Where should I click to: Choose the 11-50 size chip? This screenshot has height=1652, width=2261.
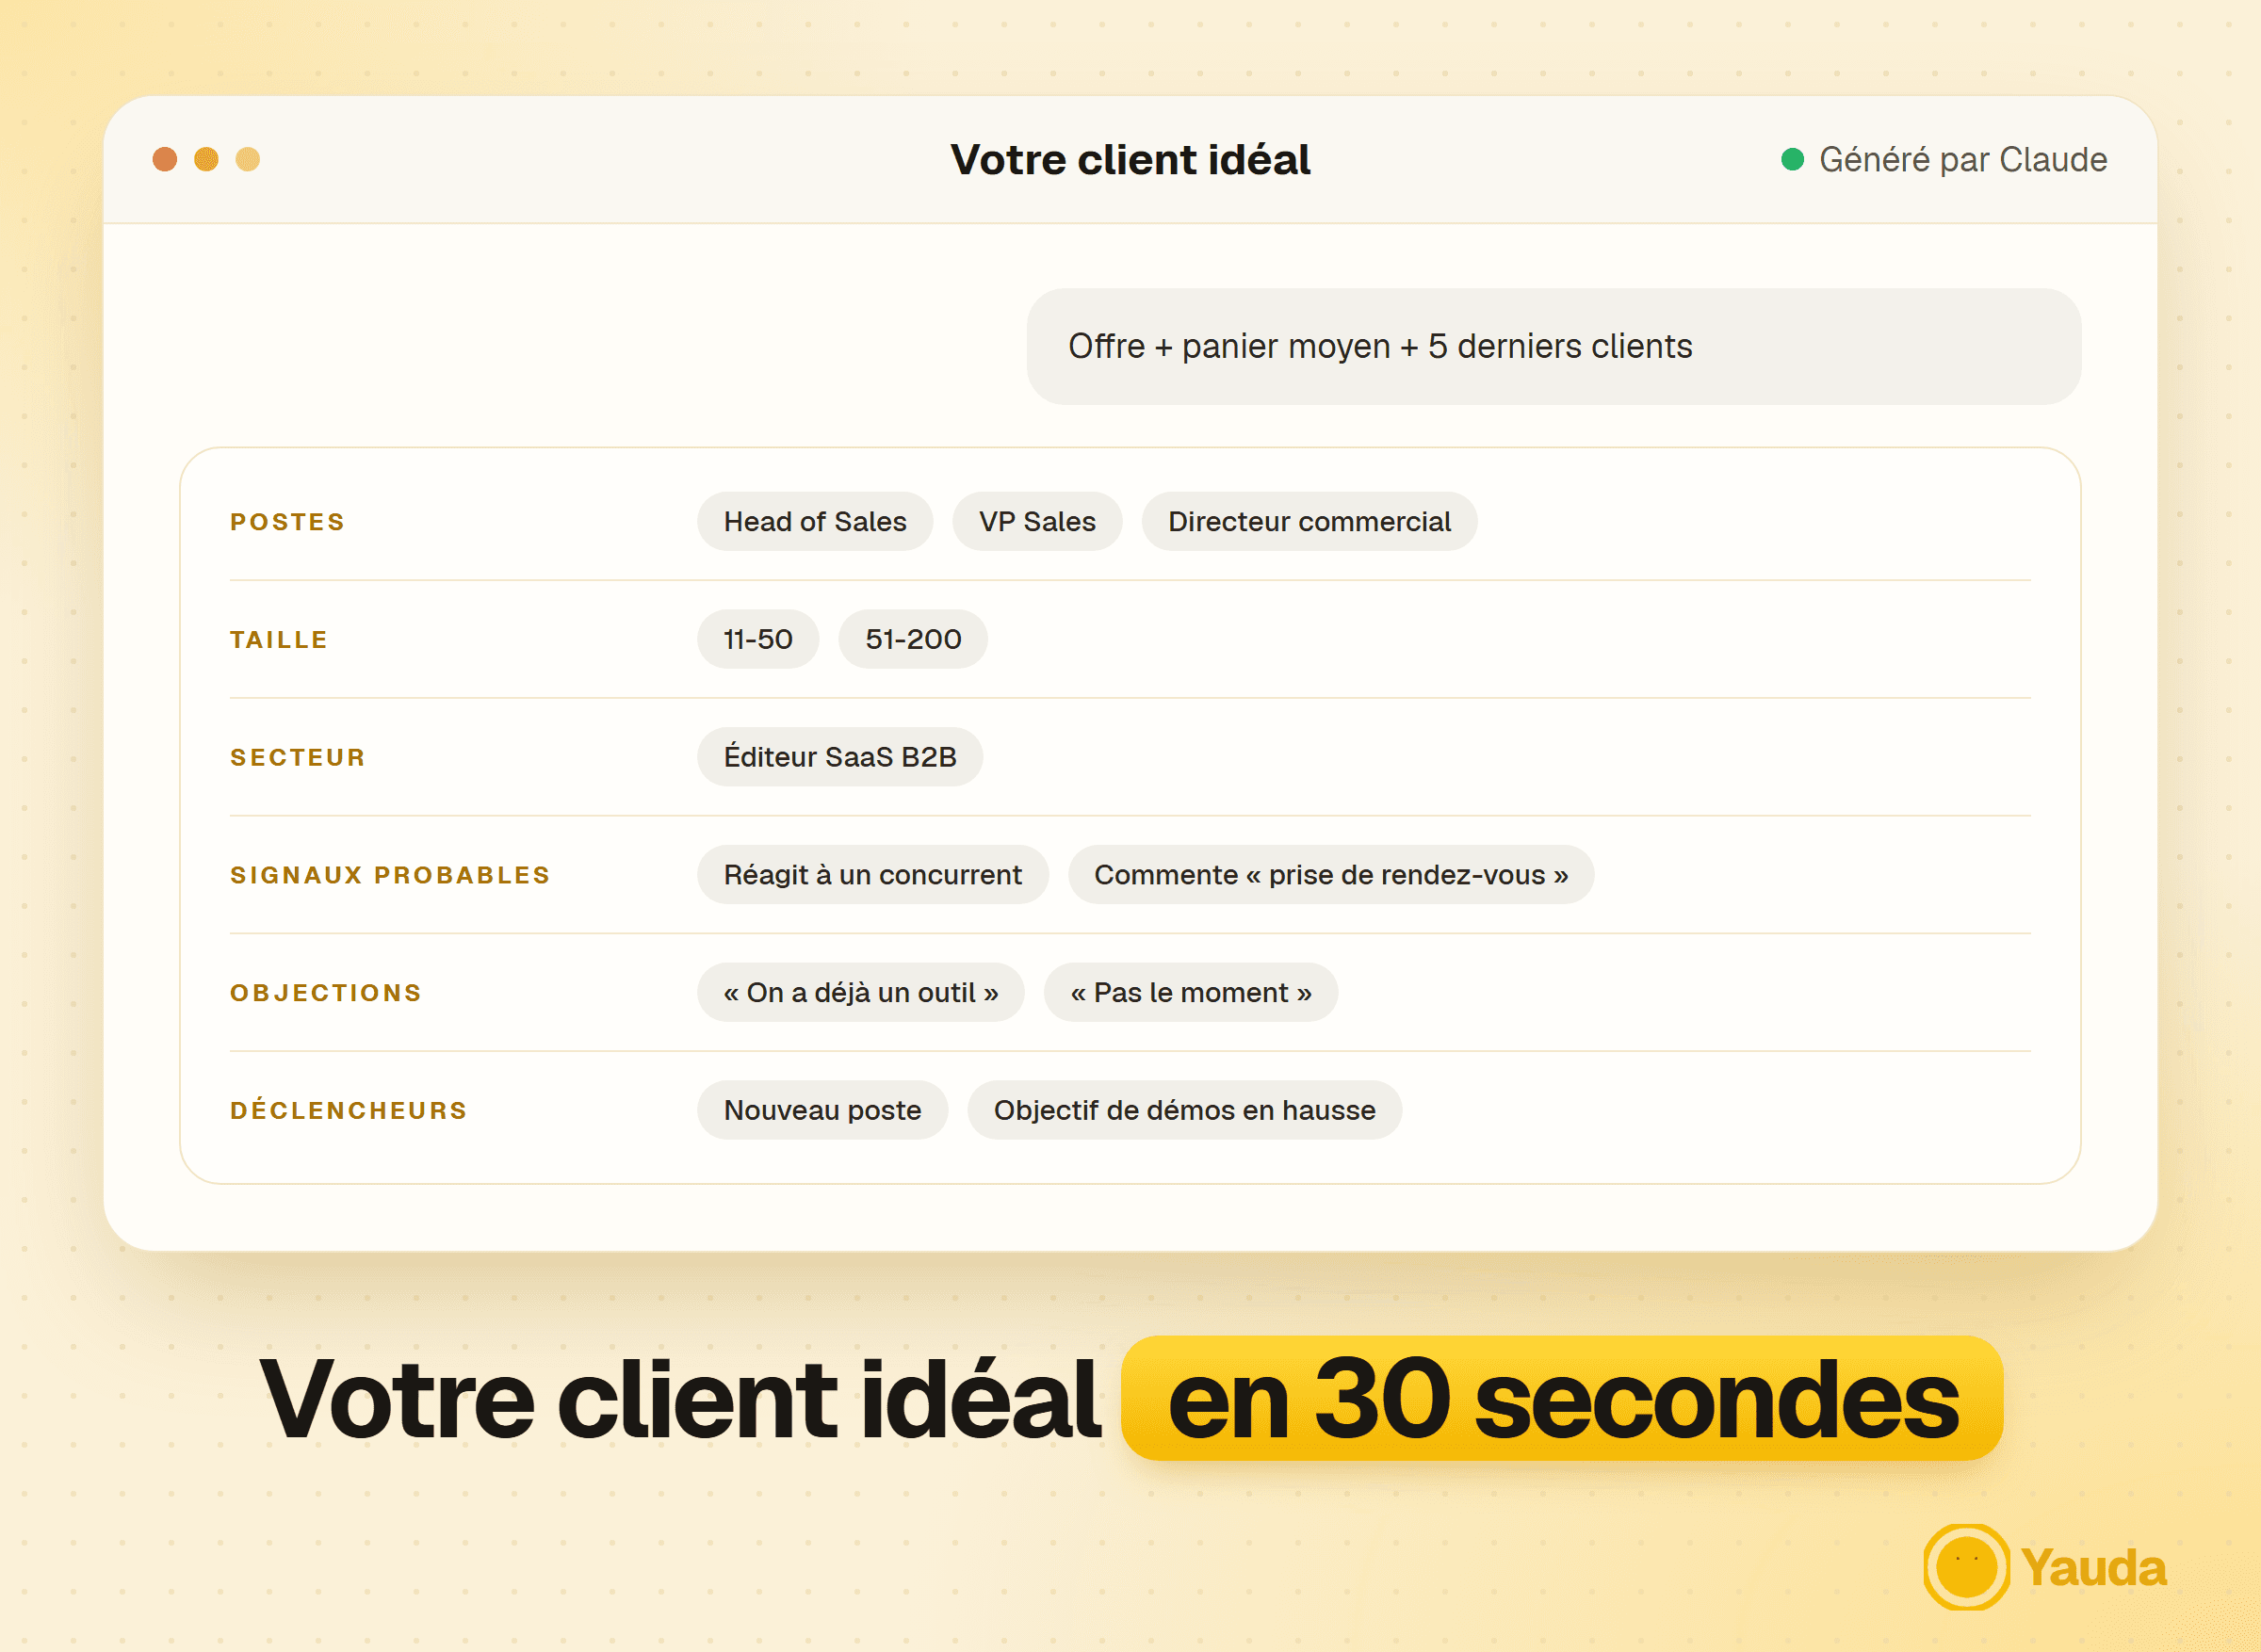point(758,639)
